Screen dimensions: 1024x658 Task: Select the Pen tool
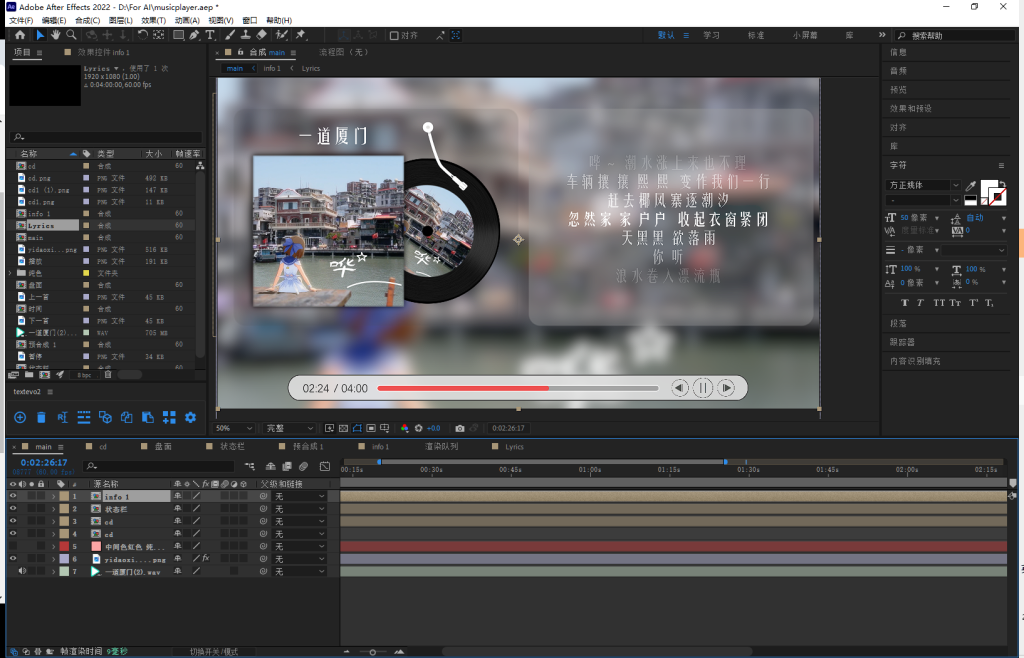click(x=194, y=35)
